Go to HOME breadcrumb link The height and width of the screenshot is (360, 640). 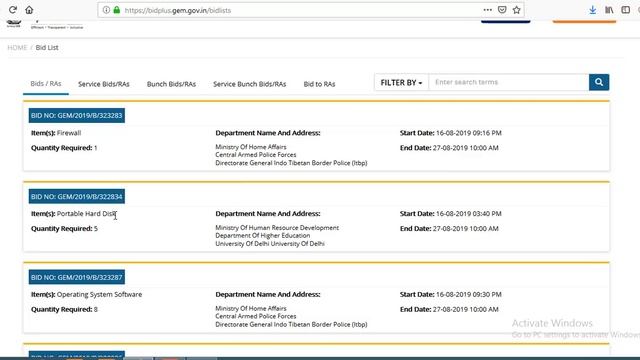[17, 47]
